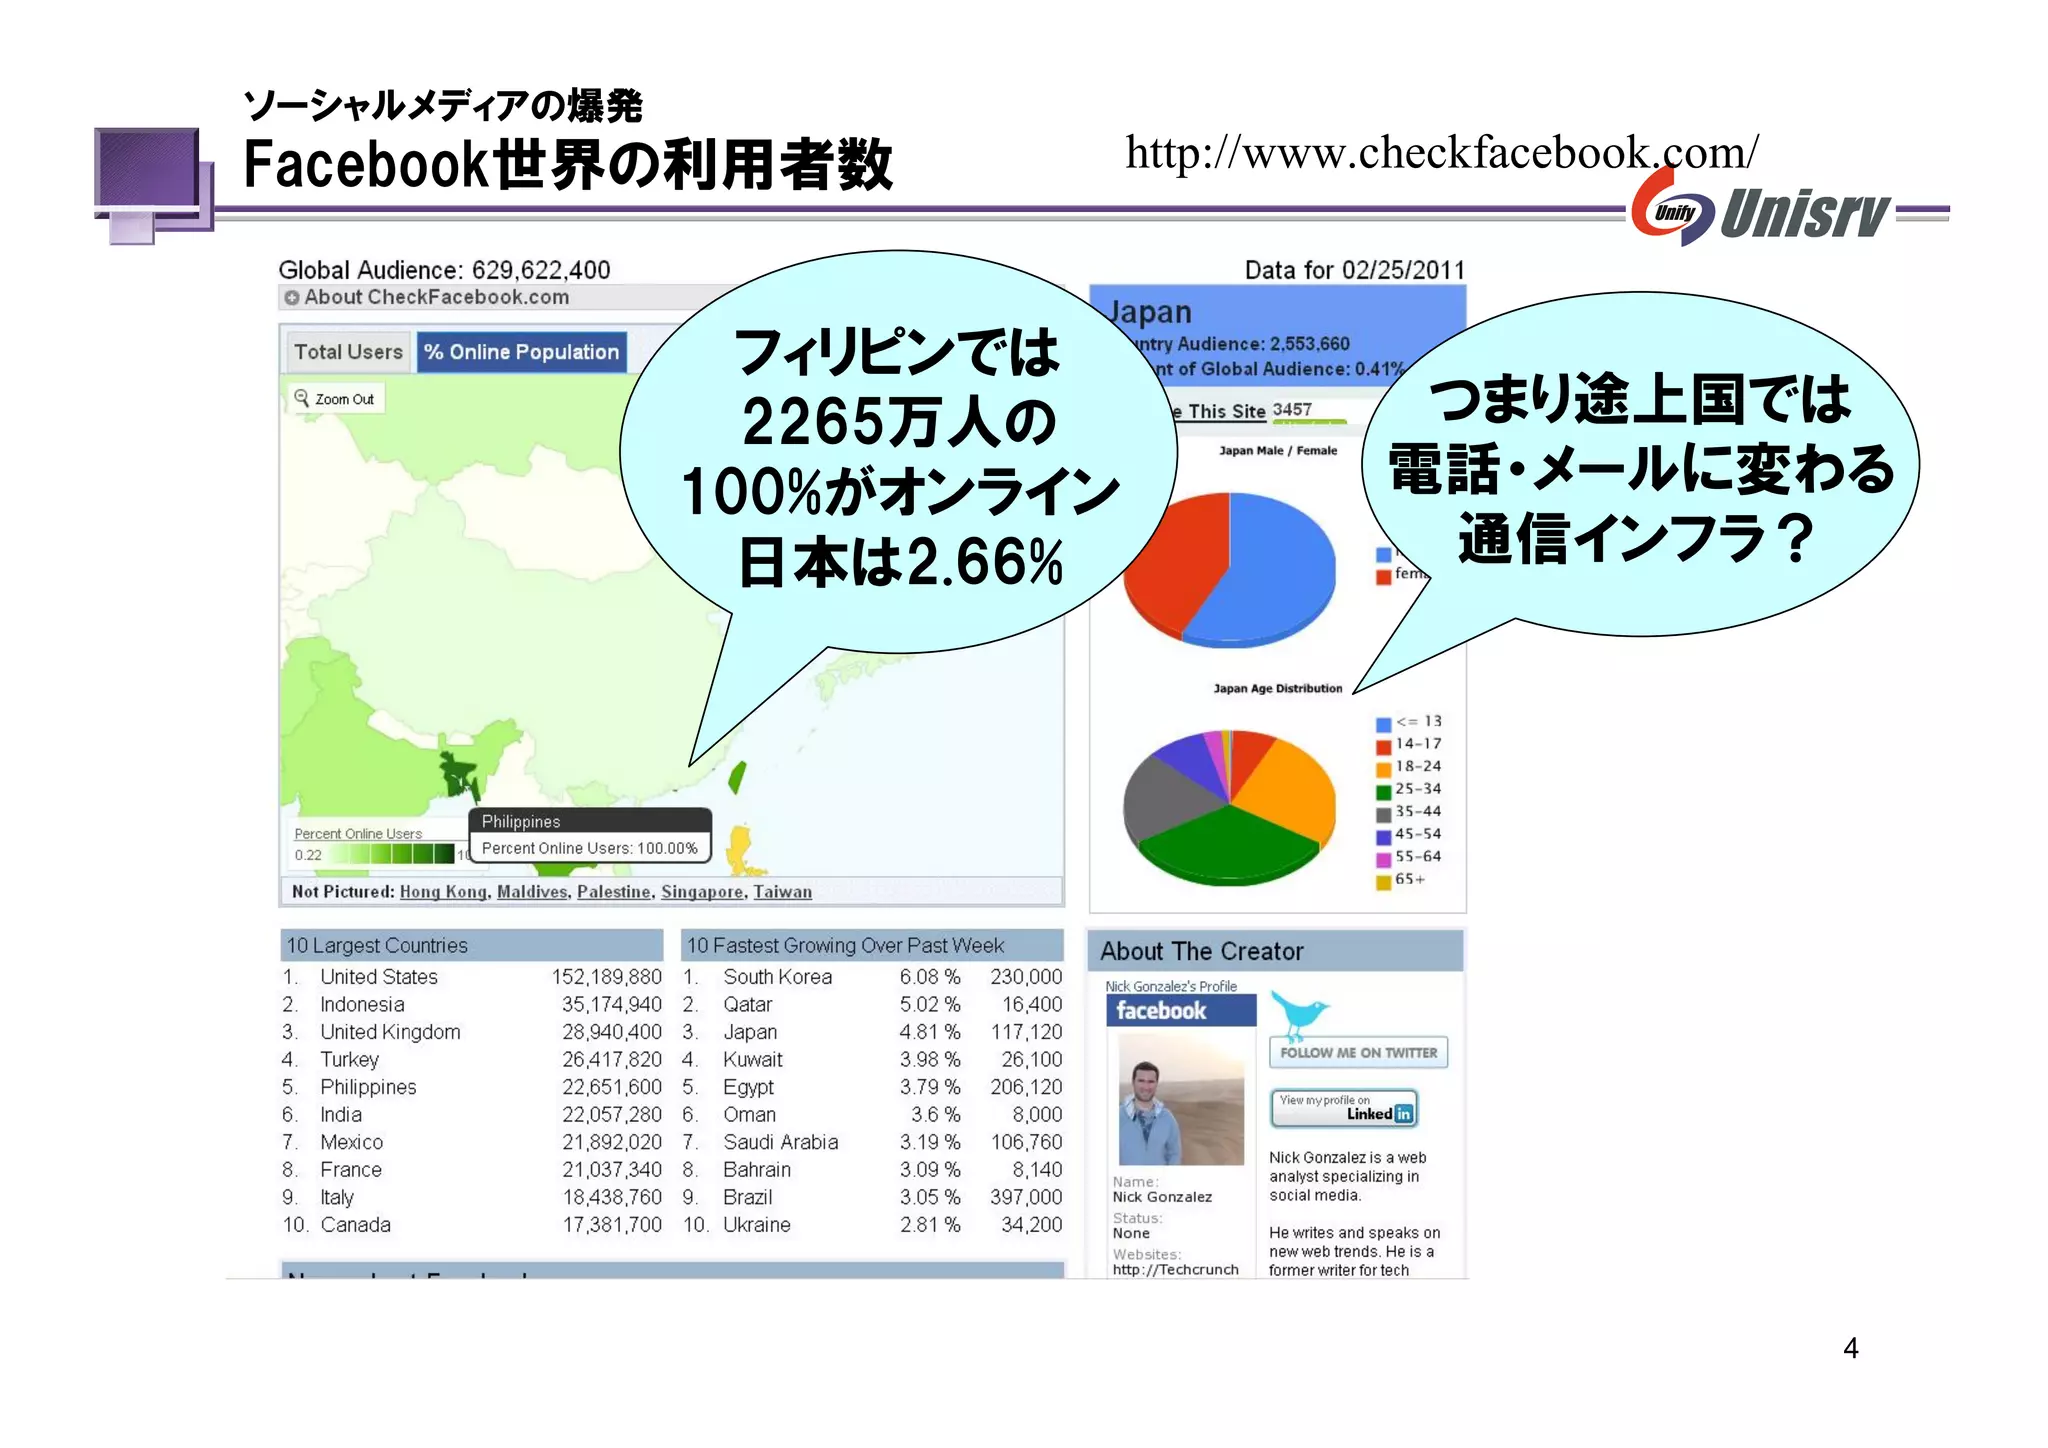2048x1448 pixels.
Task: Switch to the Total Users tab
Action: coord(348,352)
